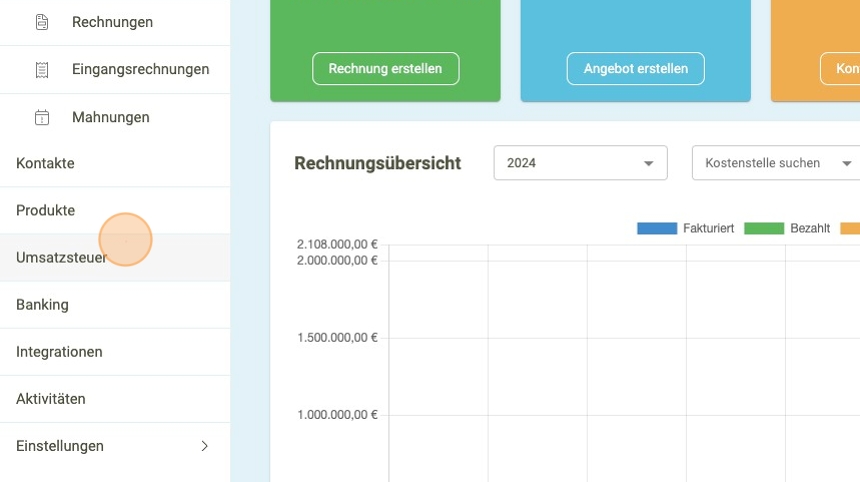Open the Aktivitäten section
This screenshot has width=860, height=482.
pyautogui.click(x=115, y=399)
